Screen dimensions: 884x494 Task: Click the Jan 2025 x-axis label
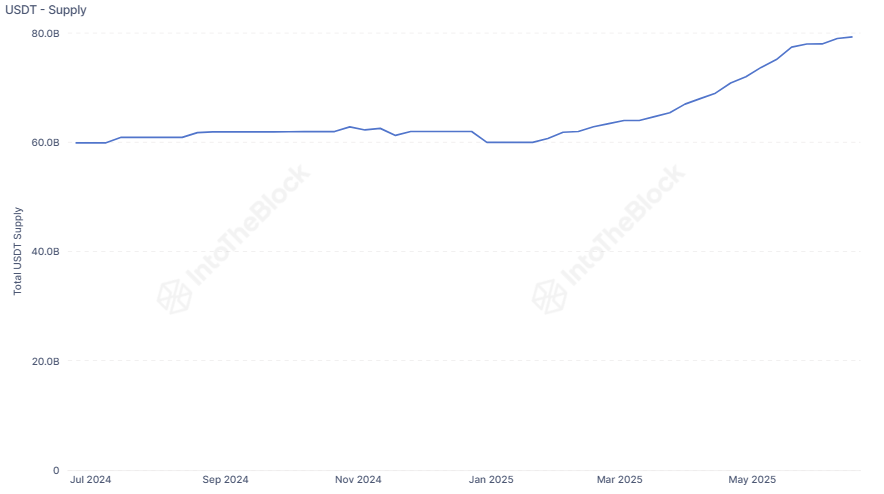pos(491,480)
